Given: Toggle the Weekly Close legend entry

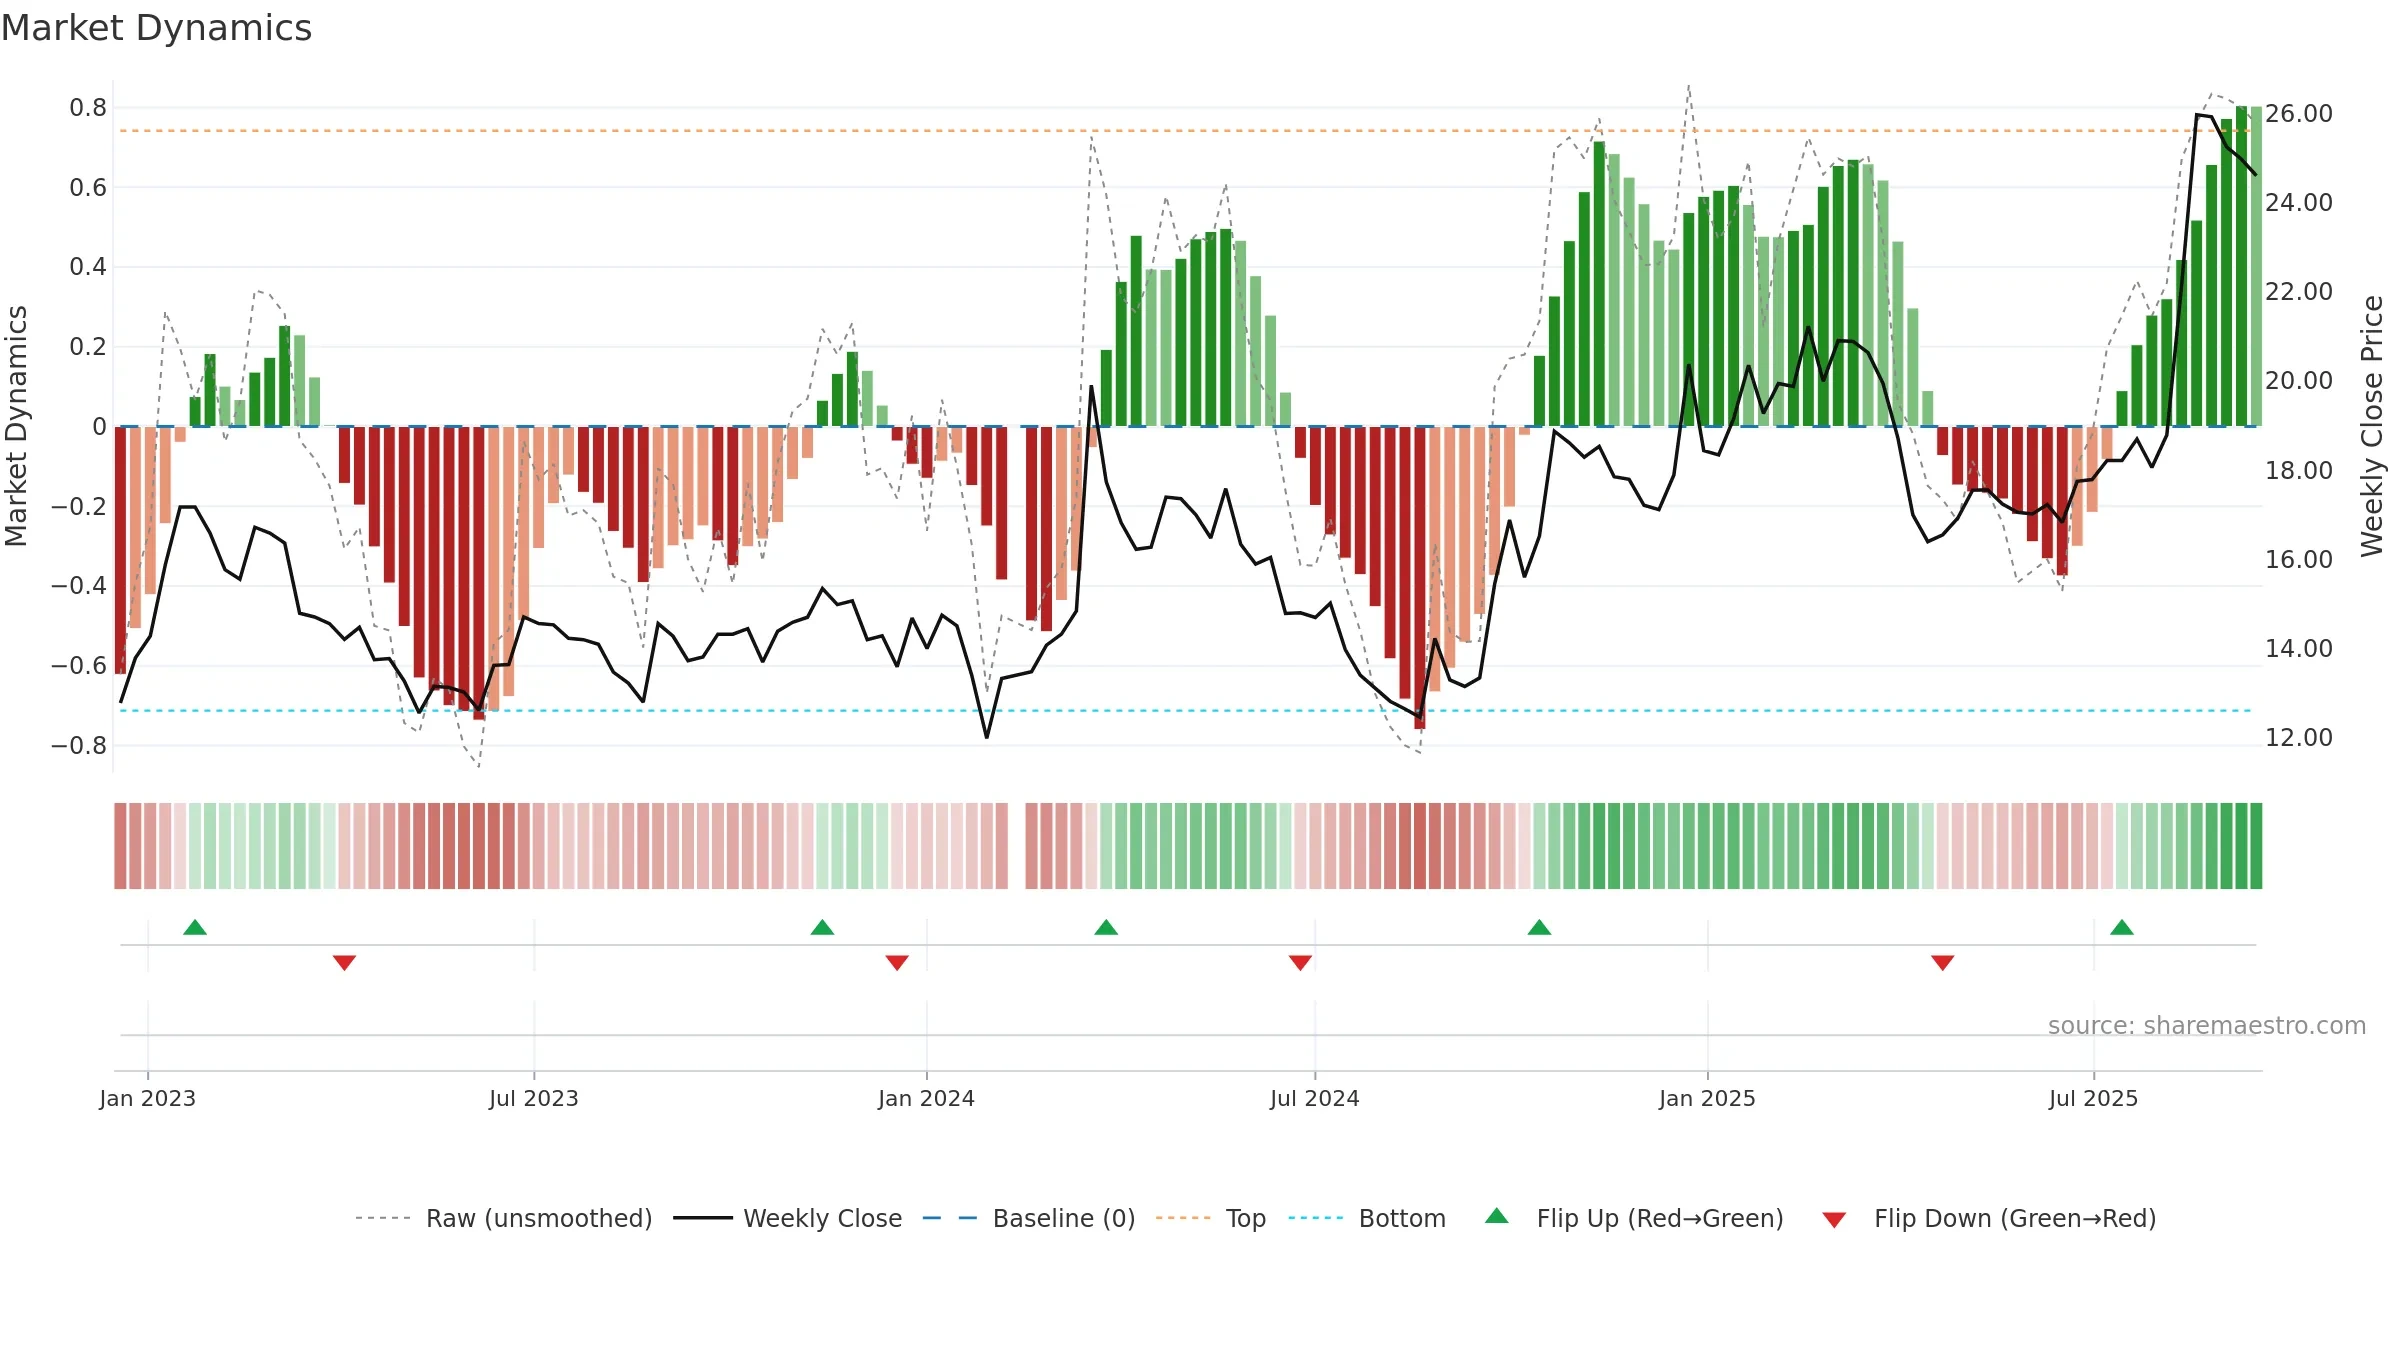Looking at the screenshot, I should click(x=788, y=1218).
